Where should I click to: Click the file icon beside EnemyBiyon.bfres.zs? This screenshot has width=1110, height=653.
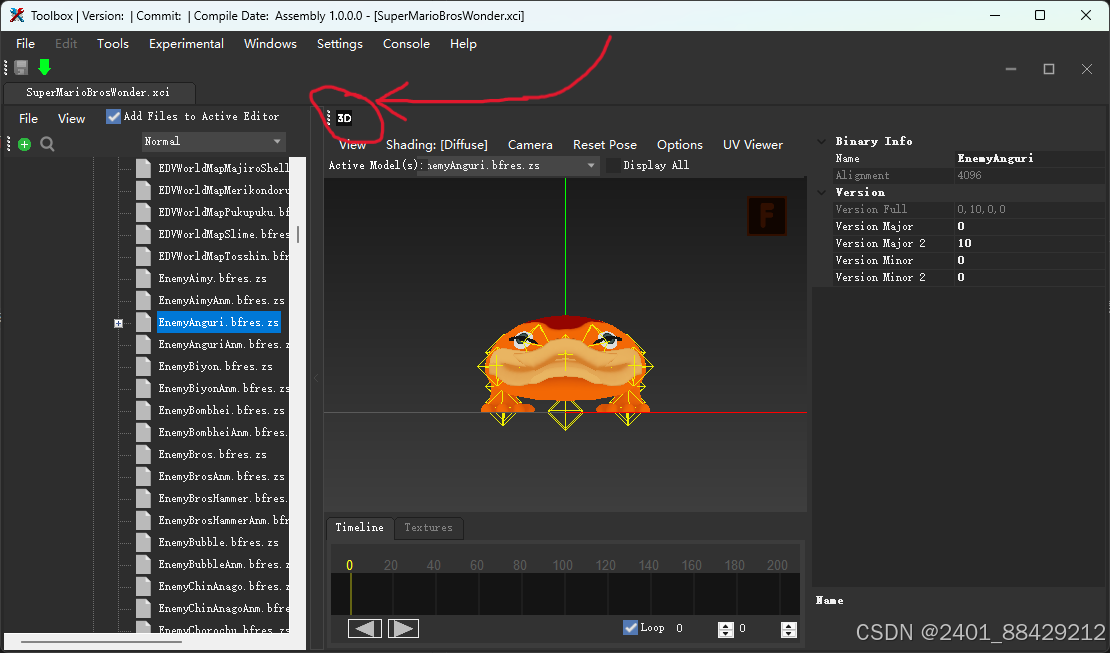tap(144, 366)
